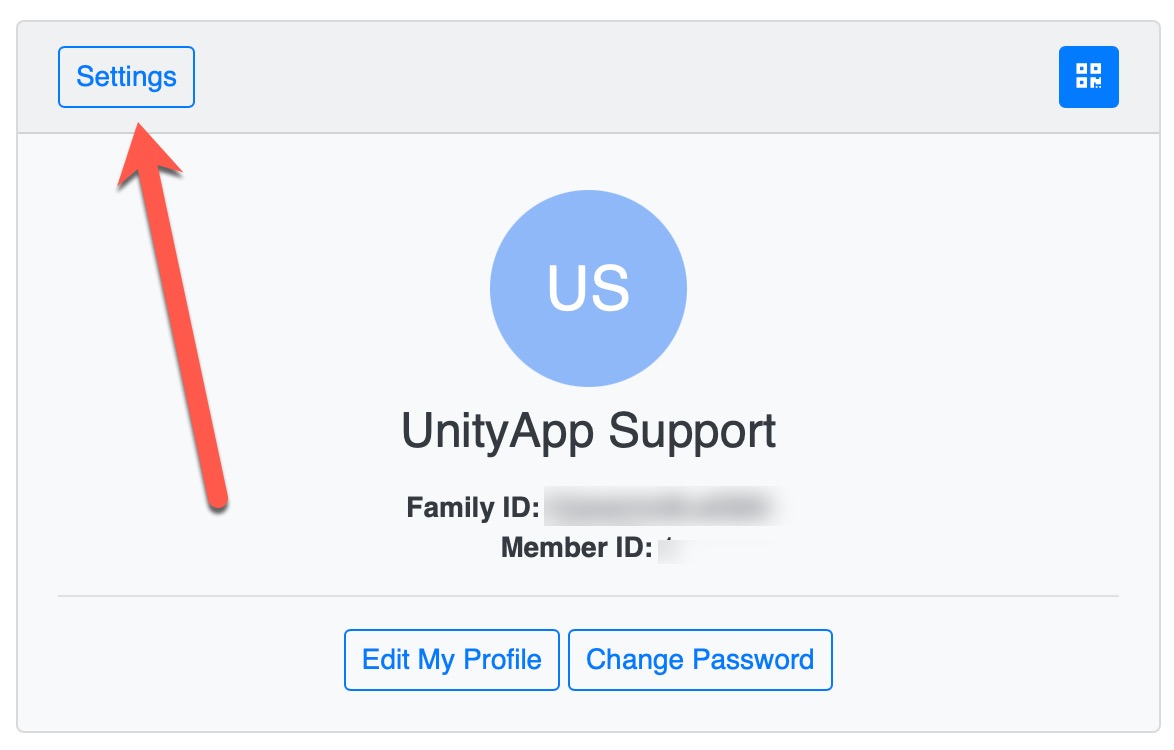Click the word UnityApp in the name
Screen dimensions: 1174x750
[497, 431]
